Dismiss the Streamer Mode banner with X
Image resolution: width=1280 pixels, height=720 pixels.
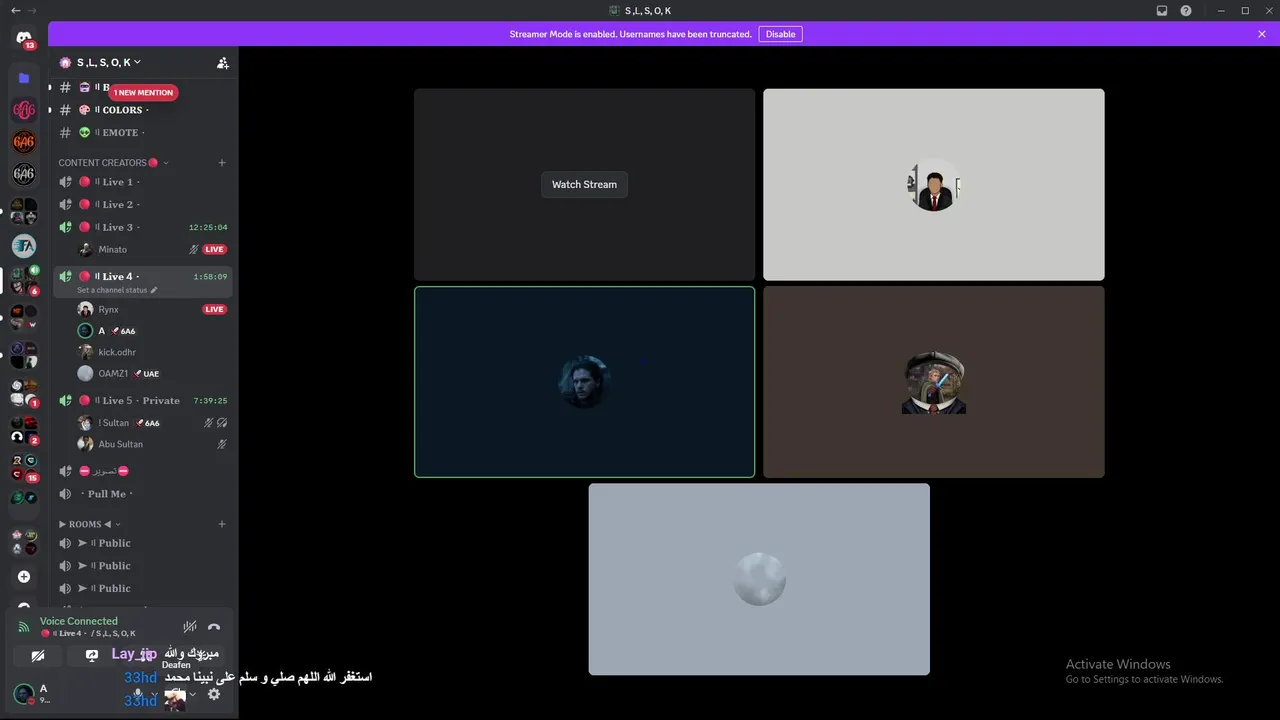tap(1262, 34)
